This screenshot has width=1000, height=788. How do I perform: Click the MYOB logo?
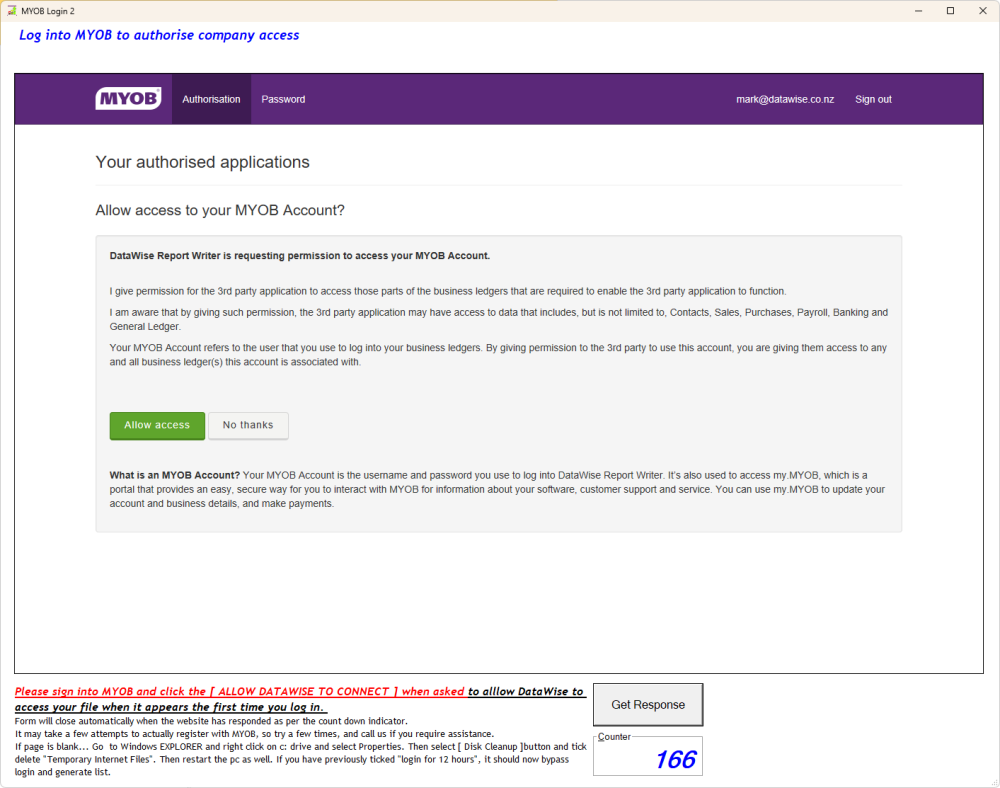click(128, 99)
